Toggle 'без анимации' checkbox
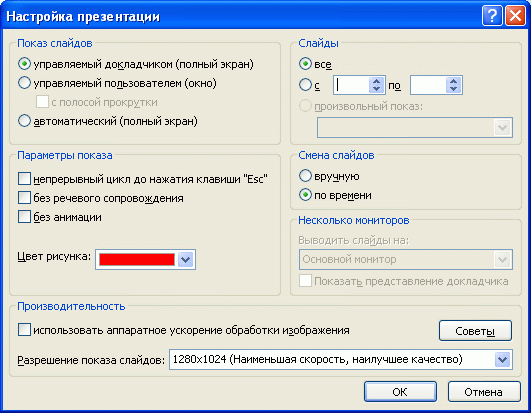This screenshot has width=531, height=413. click(x=24, y=217)
